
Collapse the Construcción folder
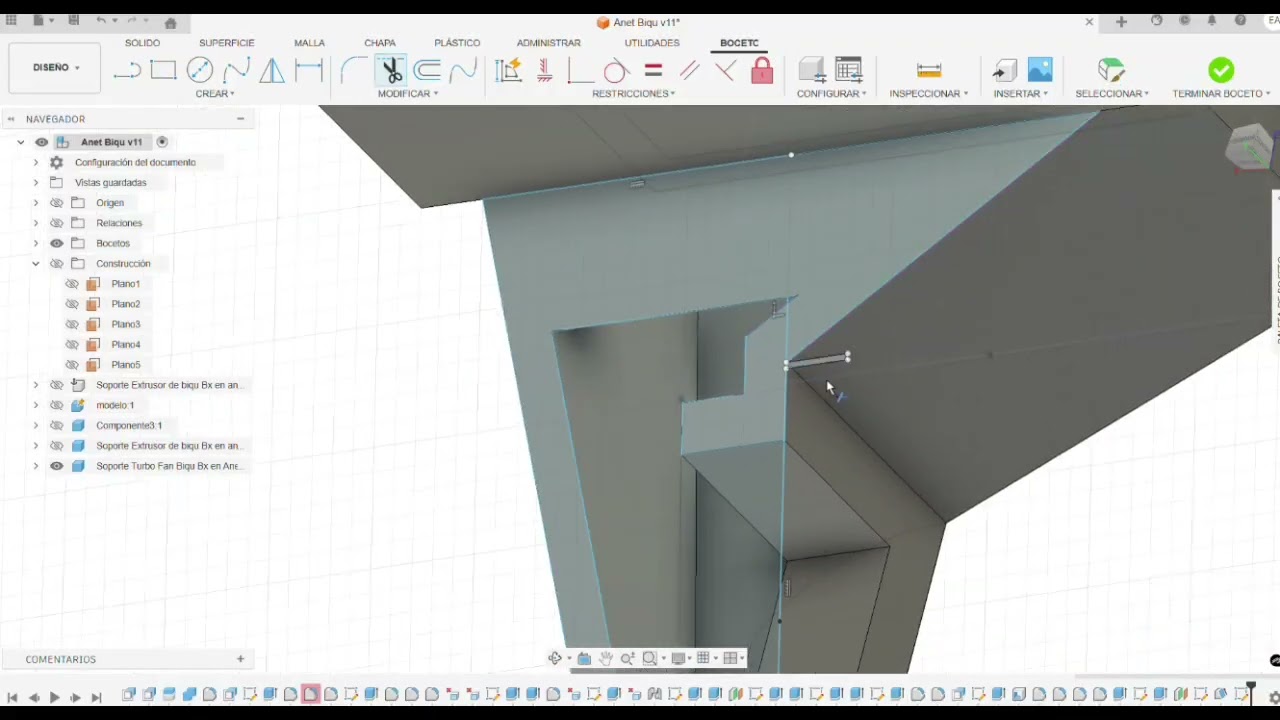(x=36, y=264)
